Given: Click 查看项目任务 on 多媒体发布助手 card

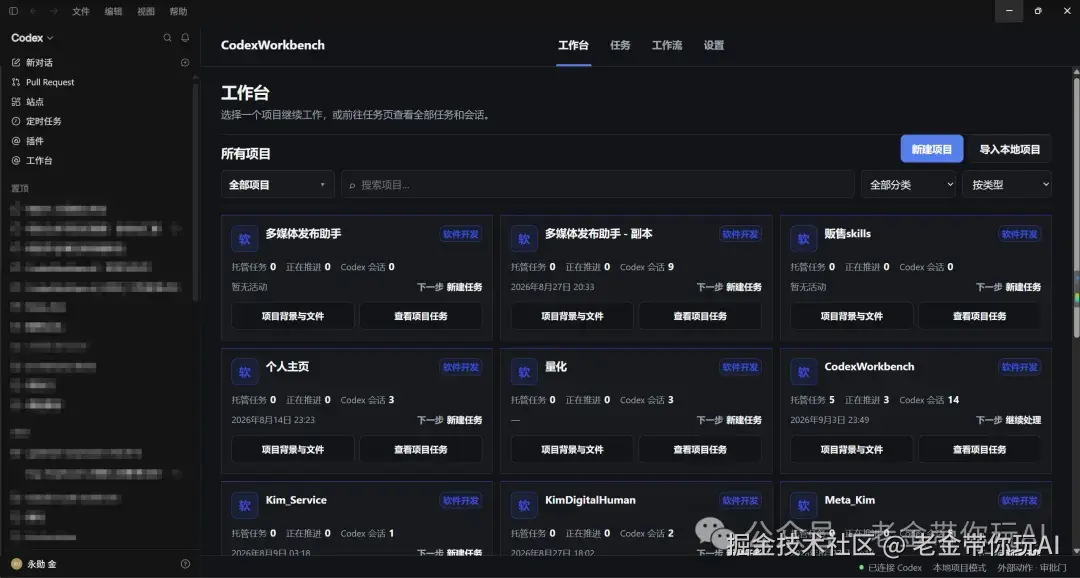Looking at the screenshot, I should [421, 316].
